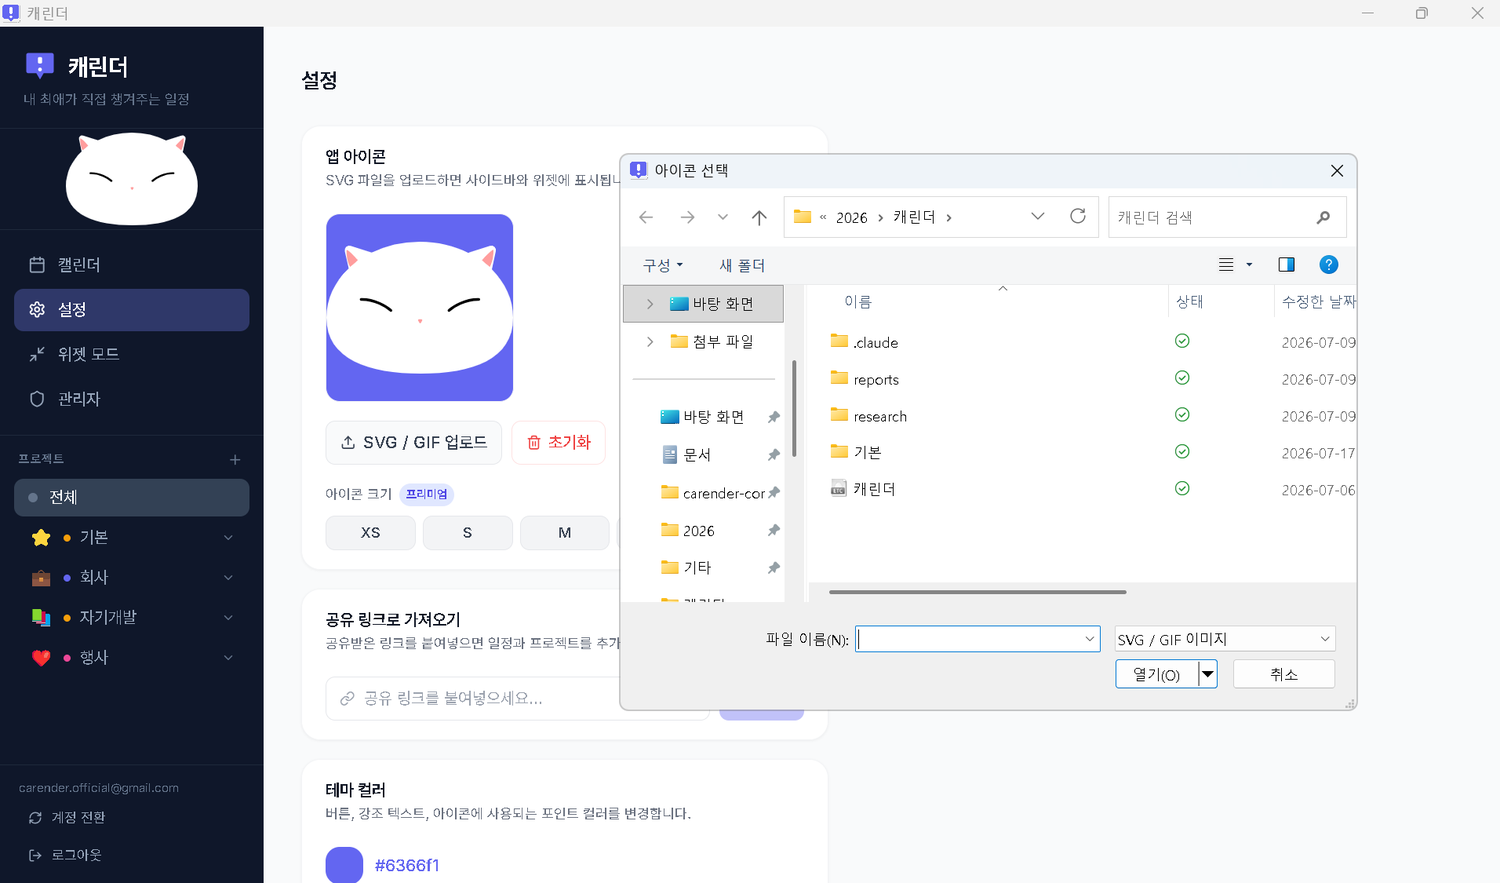This screenshot has width=1500, height=883.
Task: Click 계정 전환 switch account
Action: [67, 818]
